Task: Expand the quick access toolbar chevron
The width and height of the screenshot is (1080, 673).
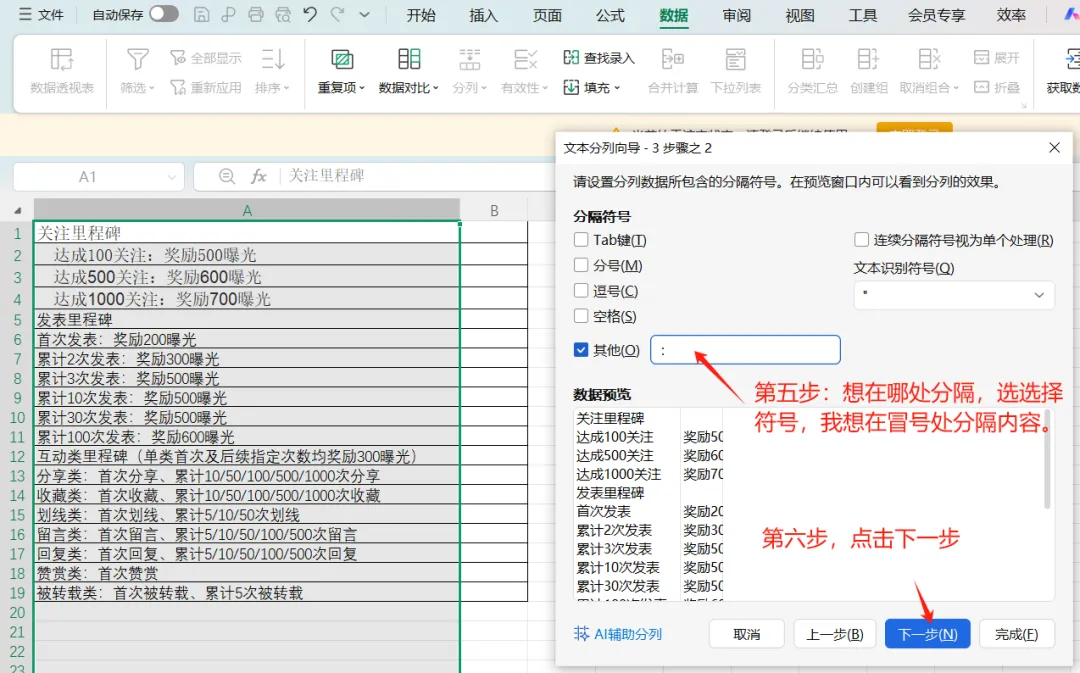Action: click(x=364, y=14)
